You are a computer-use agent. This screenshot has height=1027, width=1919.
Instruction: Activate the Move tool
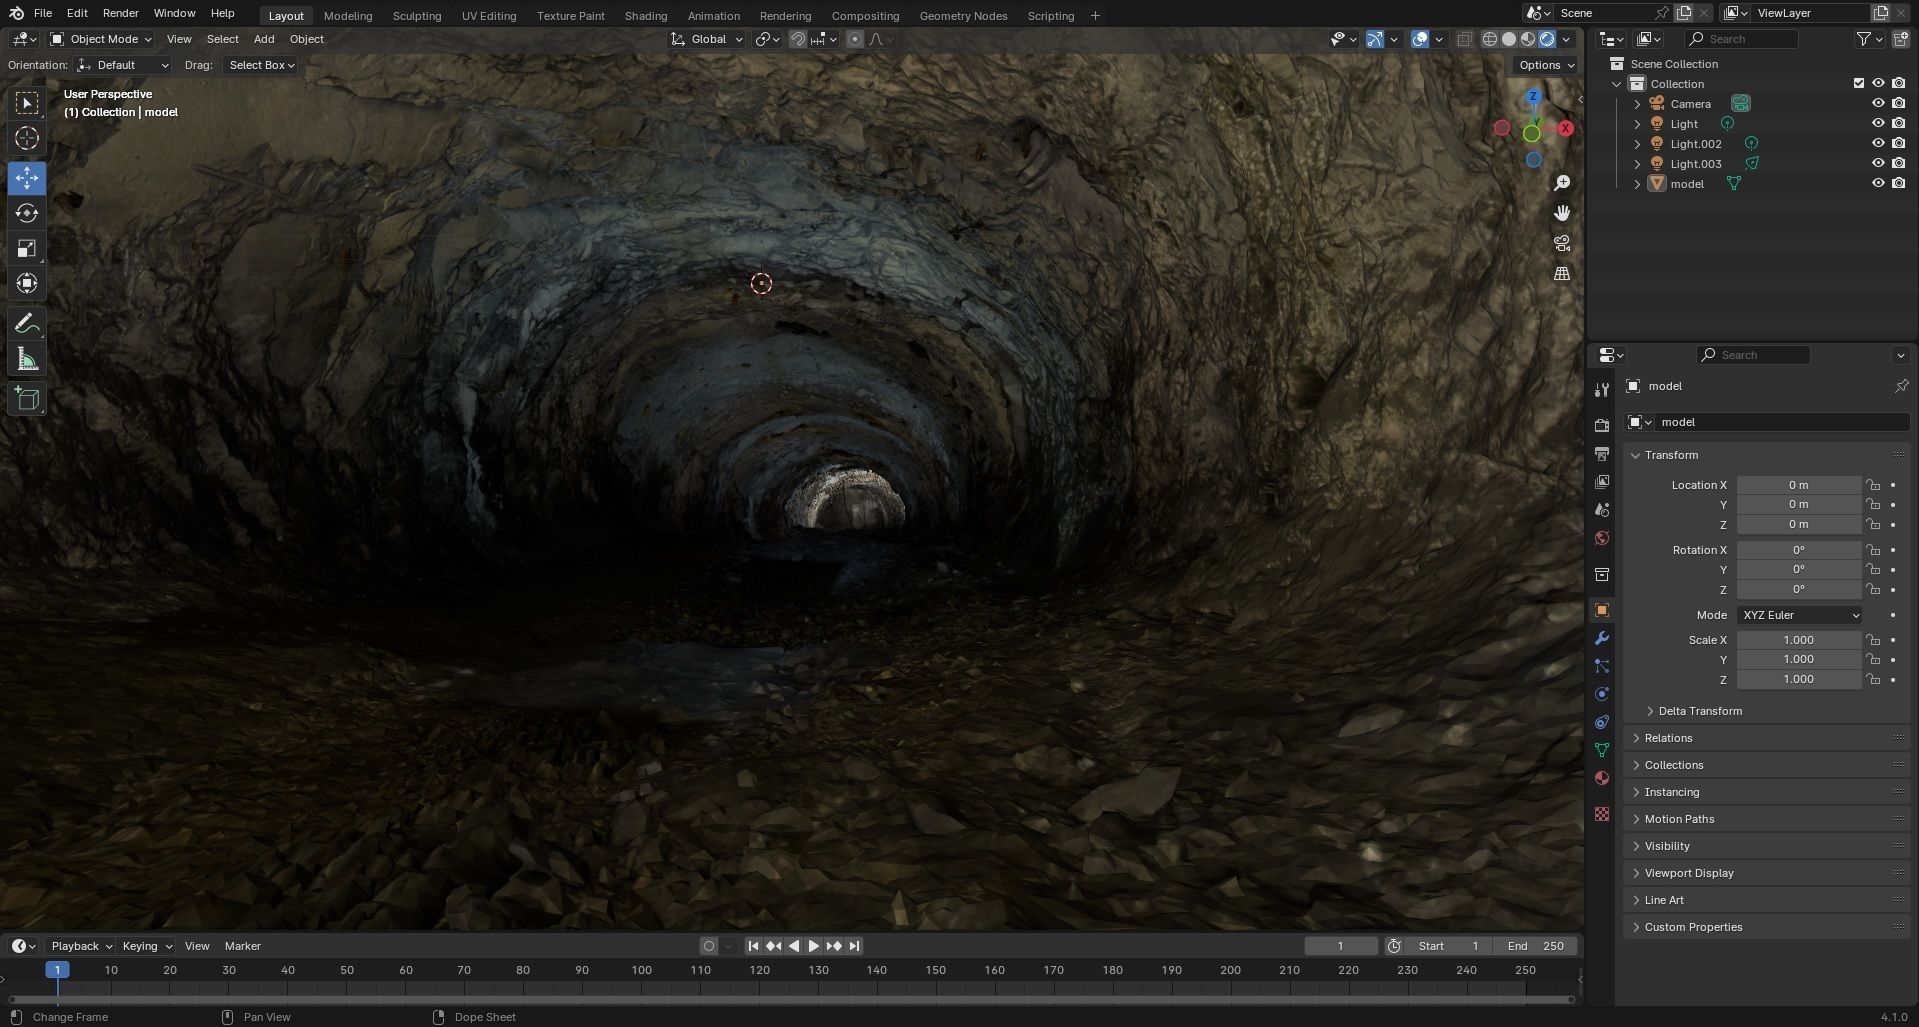tap(27, 178)
